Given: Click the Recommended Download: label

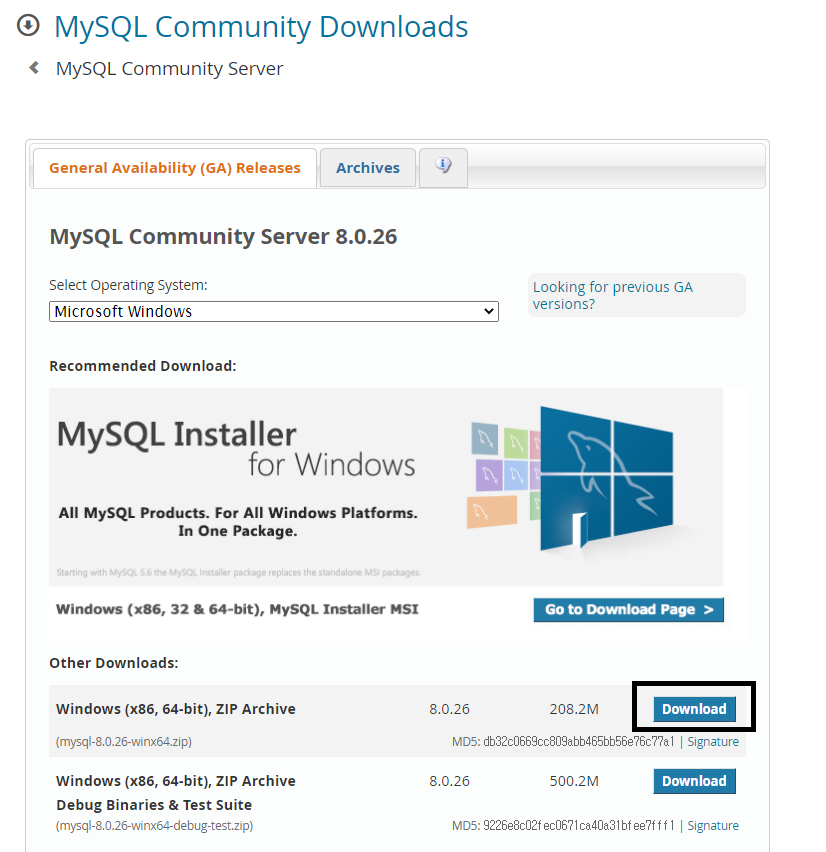Looking at the screenshot, I should pos(143,366).
